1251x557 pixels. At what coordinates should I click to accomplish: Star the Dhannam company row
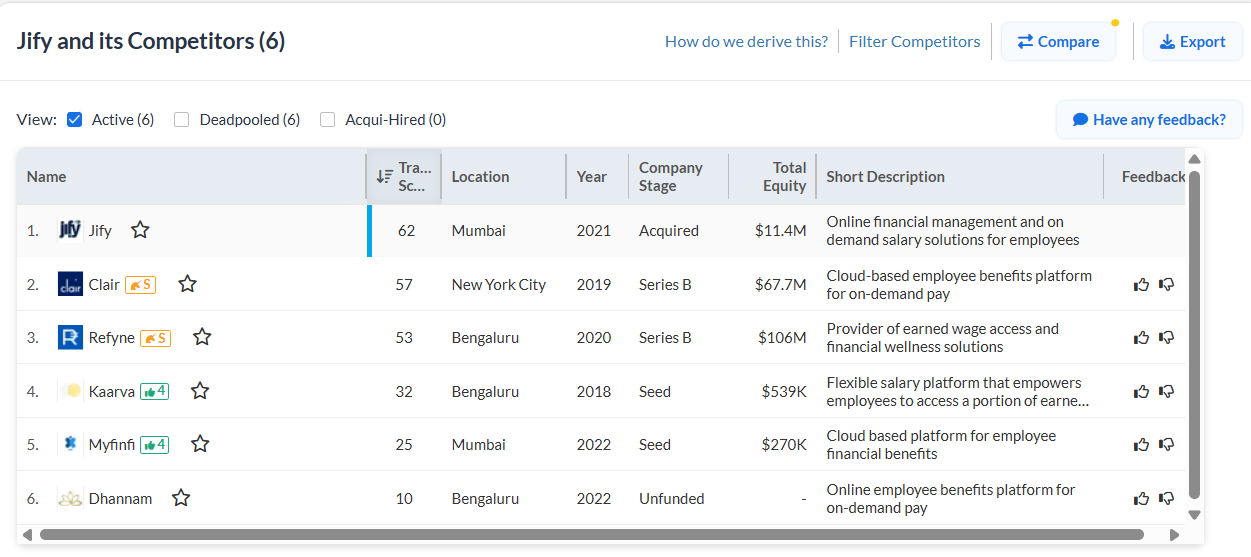click(181, 498)
